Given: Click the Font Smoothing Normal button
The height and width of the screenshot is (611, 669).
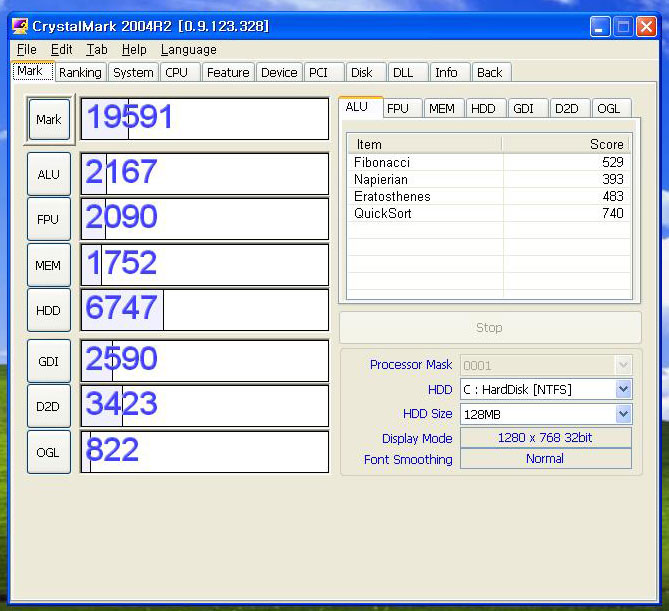Looking at the screenshot, I should [546, 459].
